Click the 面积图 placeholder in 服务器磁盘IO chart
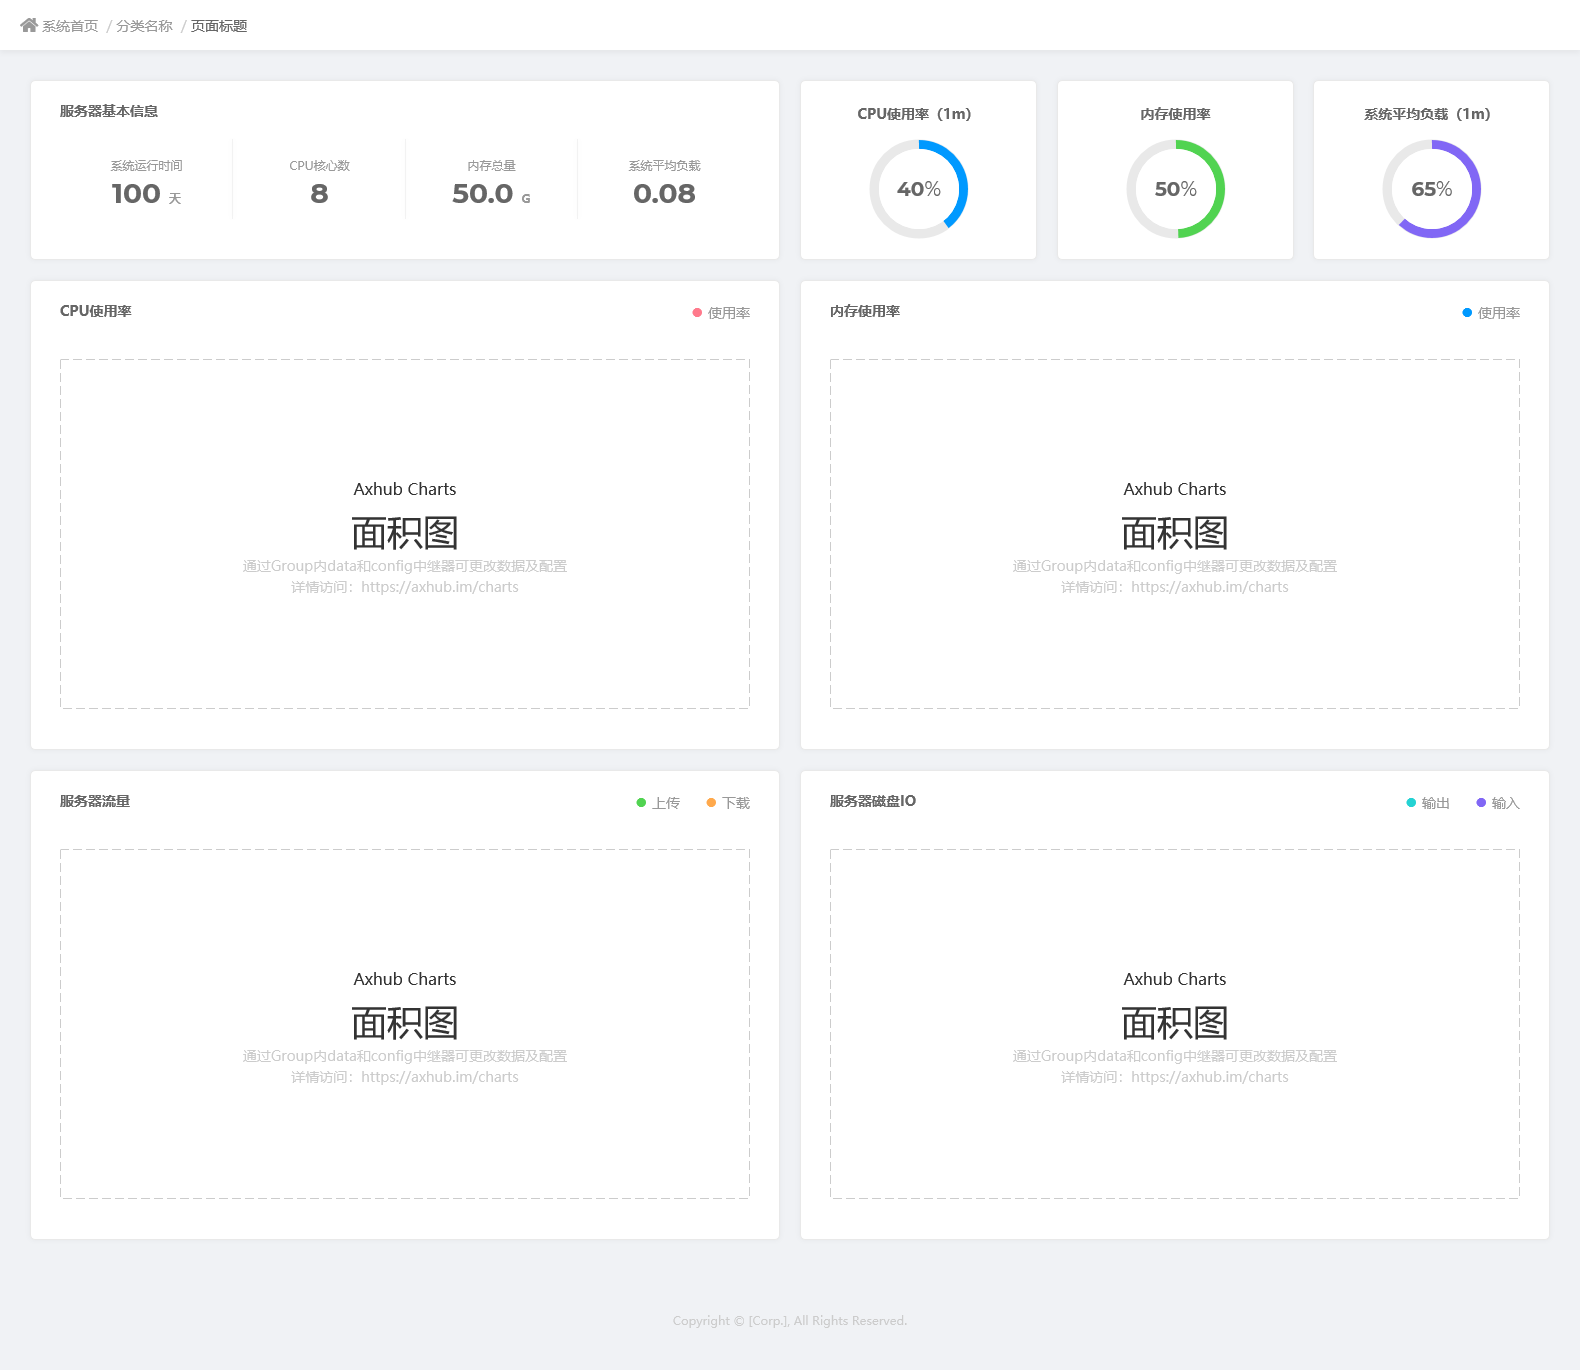1580x1370 pixels. 1175,1023
